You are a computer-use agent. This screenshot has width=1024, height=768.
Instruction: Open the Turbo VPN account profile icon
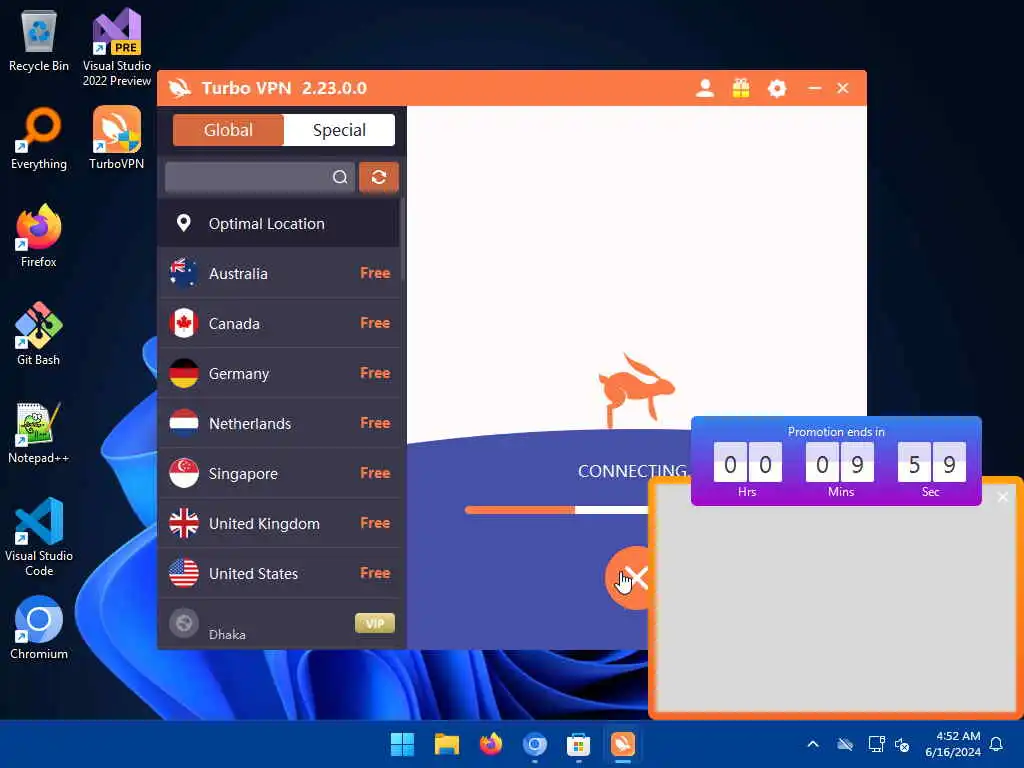pos(705,88)
